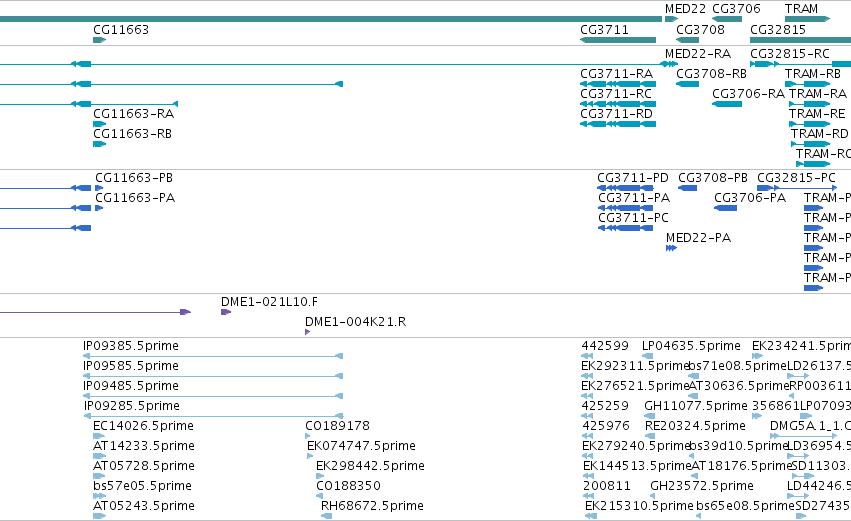Click the TRAM-RA transcript label
851x521 pixels.
(x=818, y=94)
